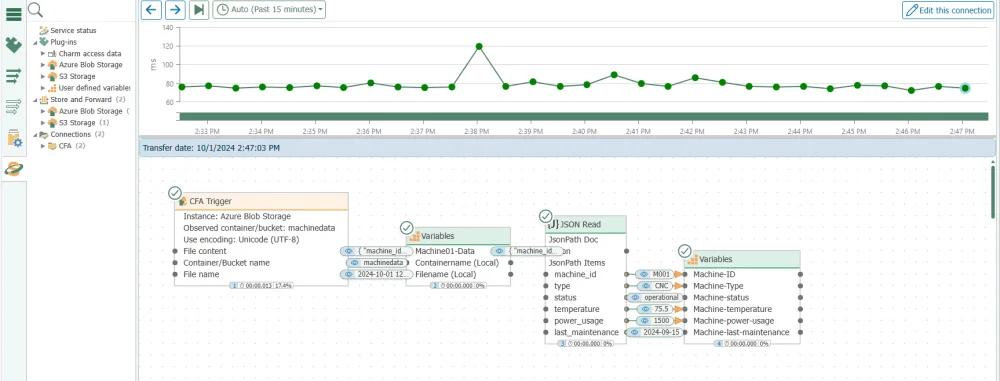The image size is (1000, 381).
Task: Click the Store and Forward tree icon
Action: point(44,100)
